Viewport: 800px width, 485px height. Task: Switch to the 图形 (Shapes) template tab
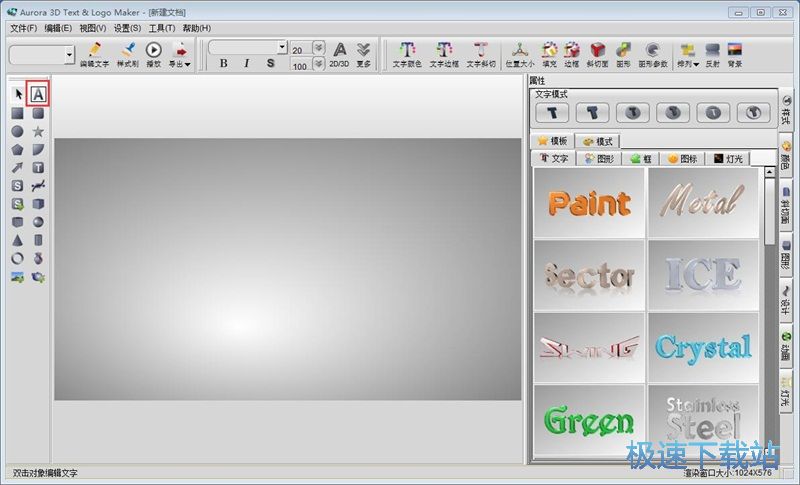(599, 159)
